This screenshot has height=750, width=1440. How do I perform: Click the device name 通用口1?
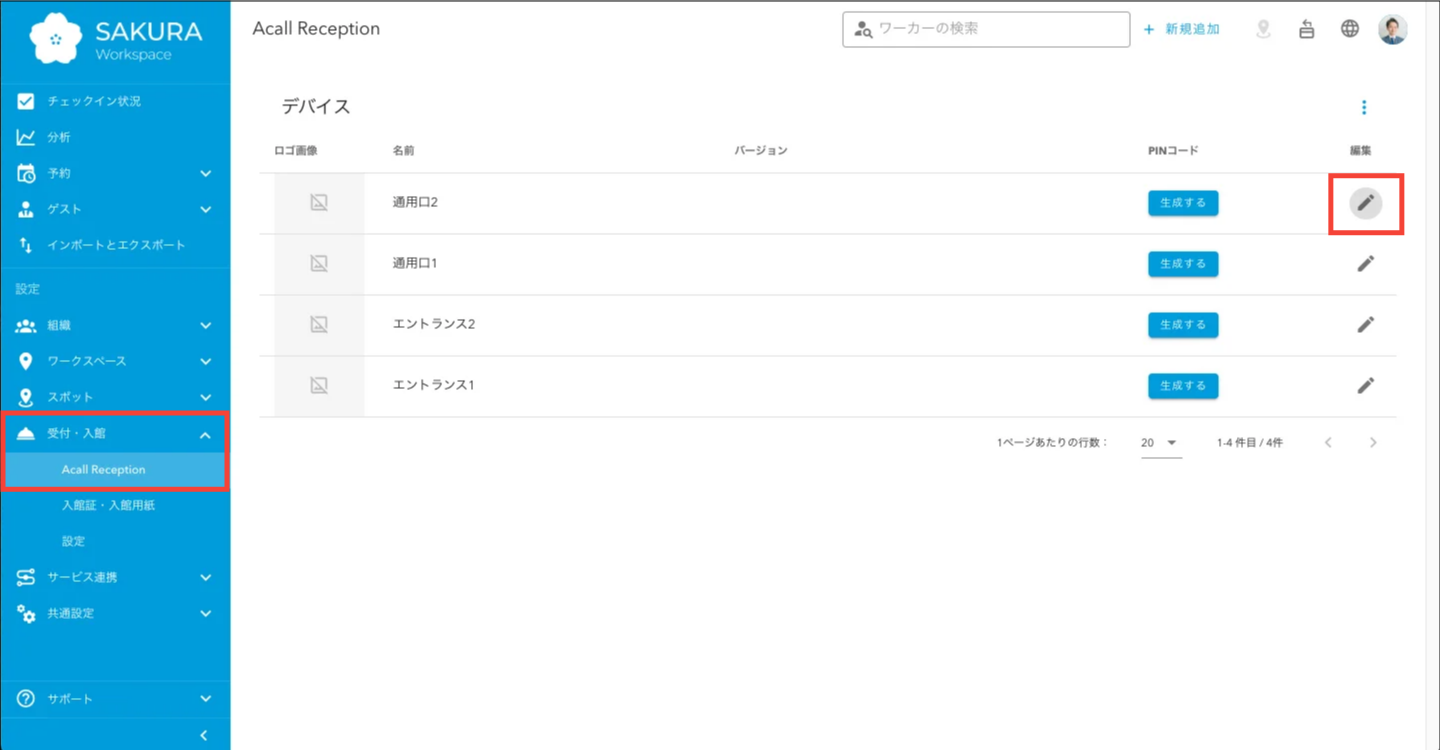(415, 264)
